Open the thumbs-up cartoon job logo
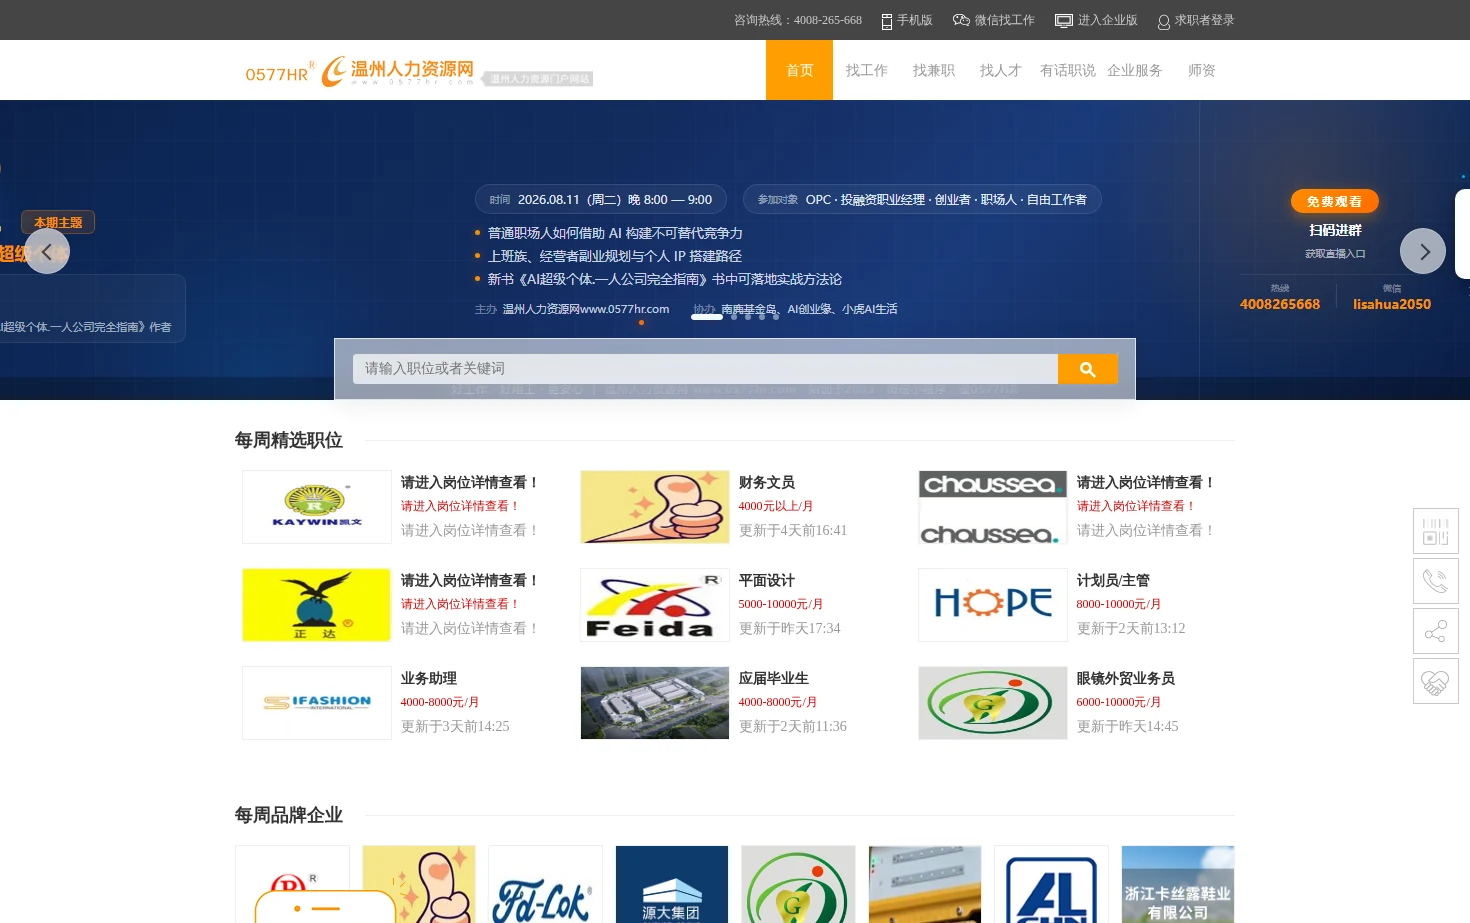The image size is (1470, 923). pos(655,507)
